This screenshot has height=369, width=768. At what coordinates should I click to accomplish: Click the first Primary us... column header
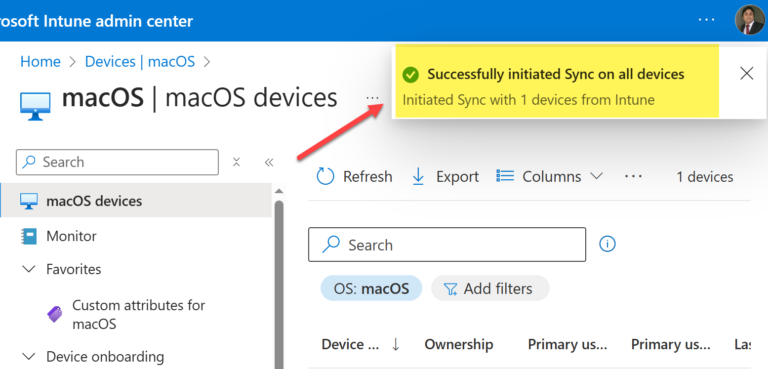pyautogui.click(x=567, y=344)
